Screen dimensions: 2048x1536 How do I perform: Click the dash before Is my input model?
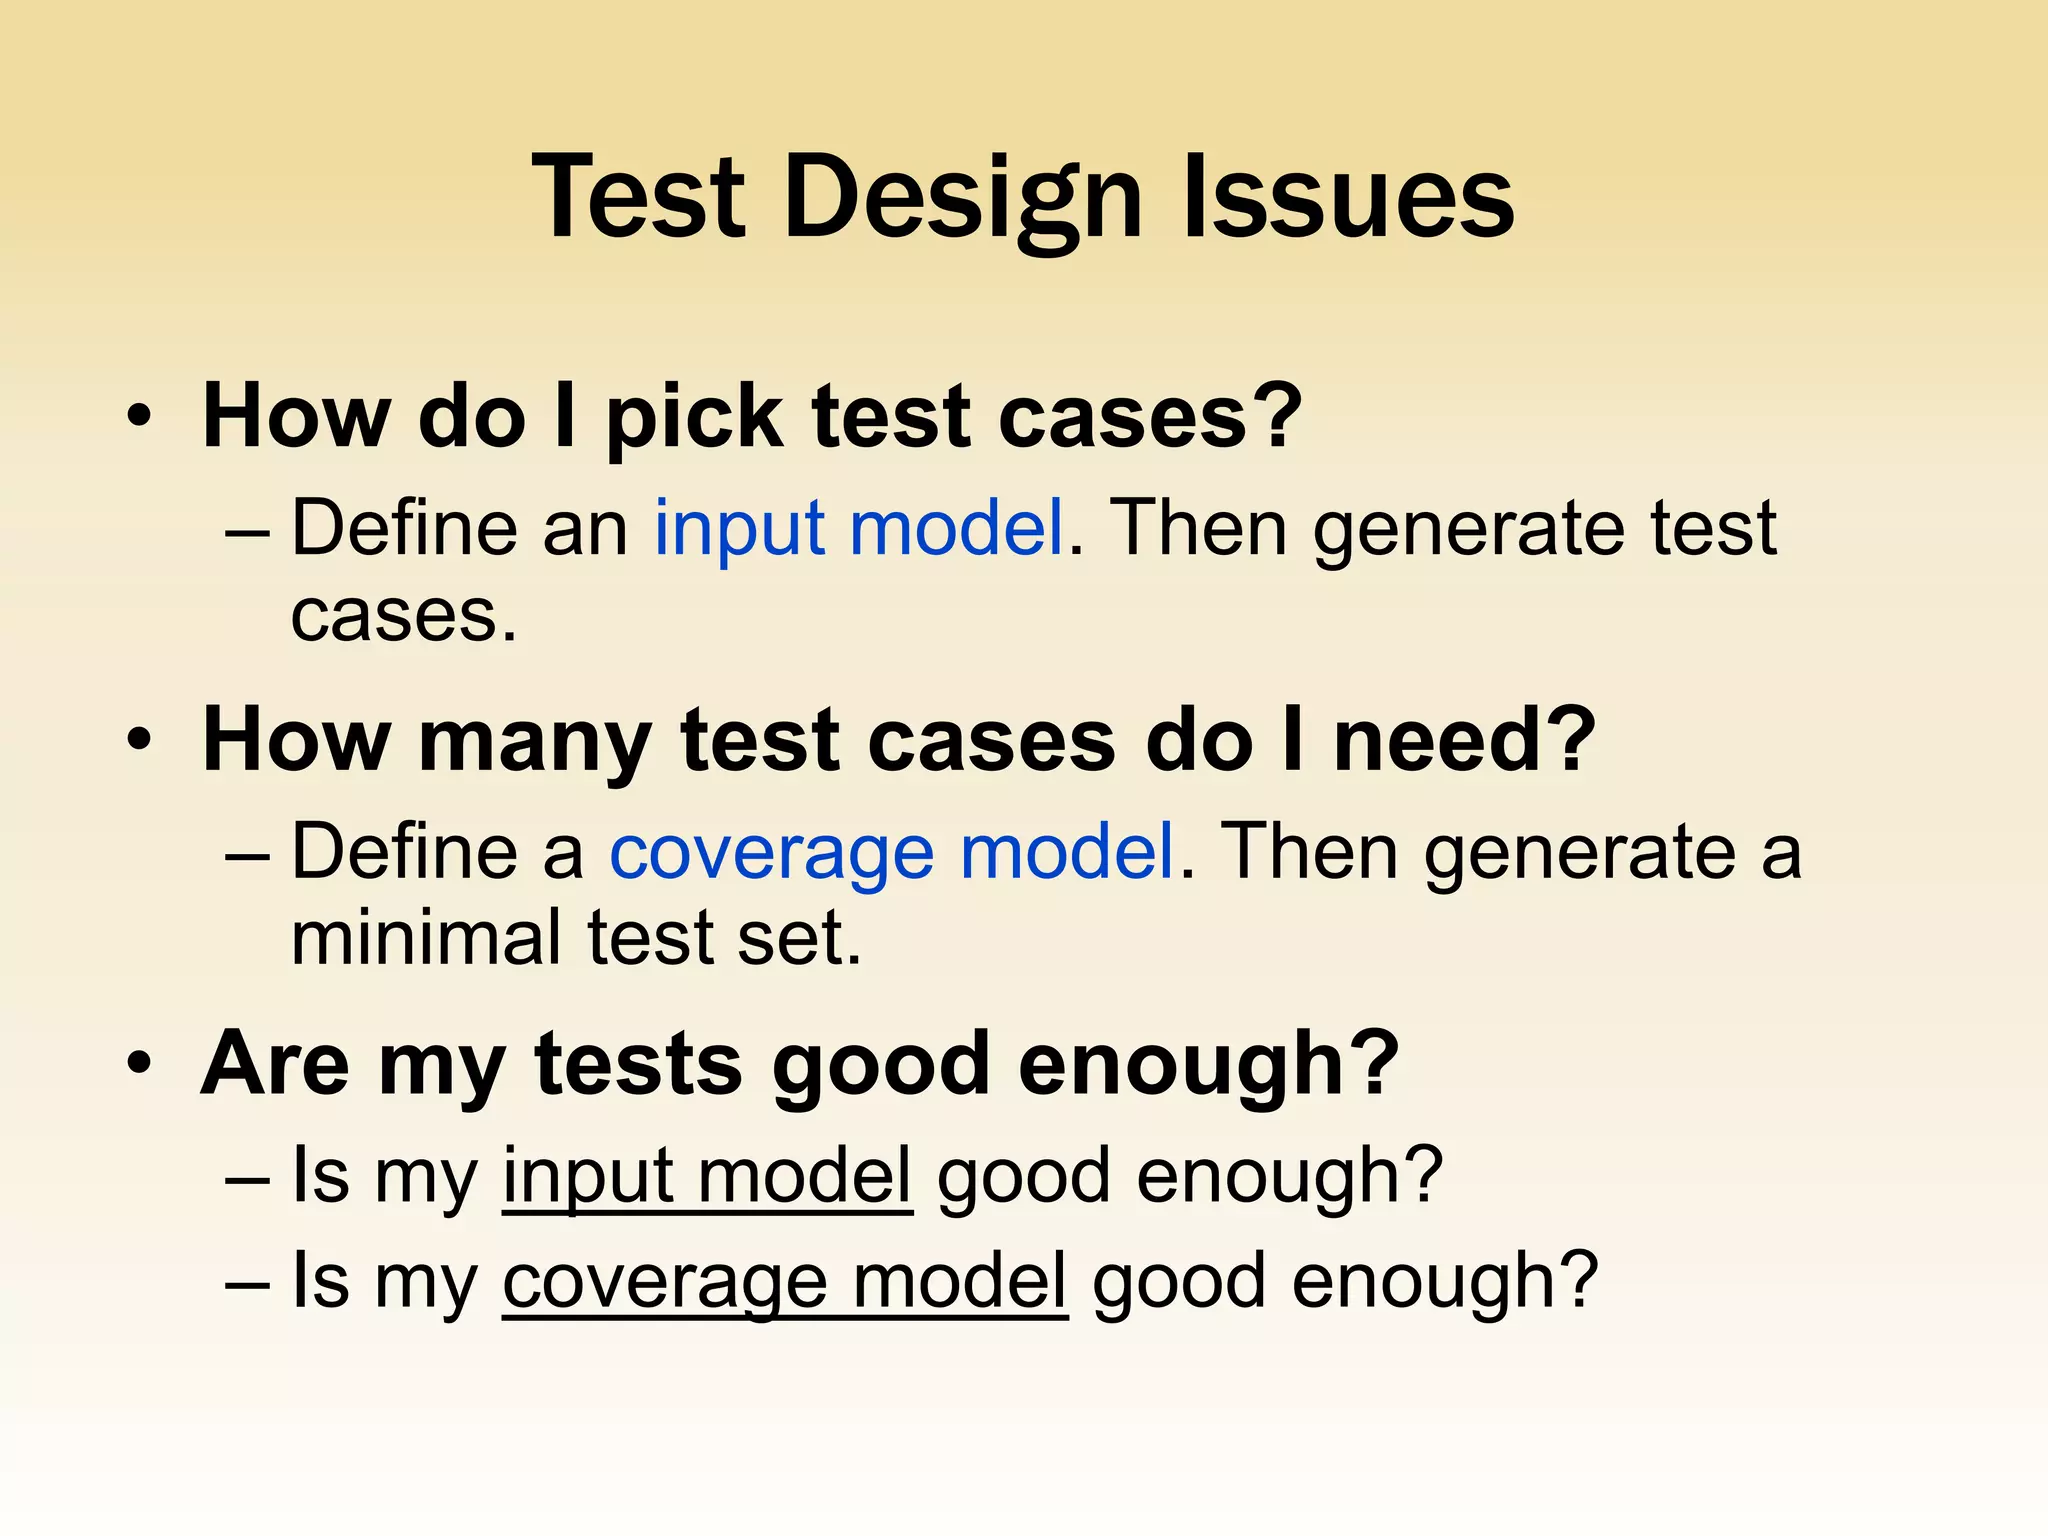pos(248,1181)
